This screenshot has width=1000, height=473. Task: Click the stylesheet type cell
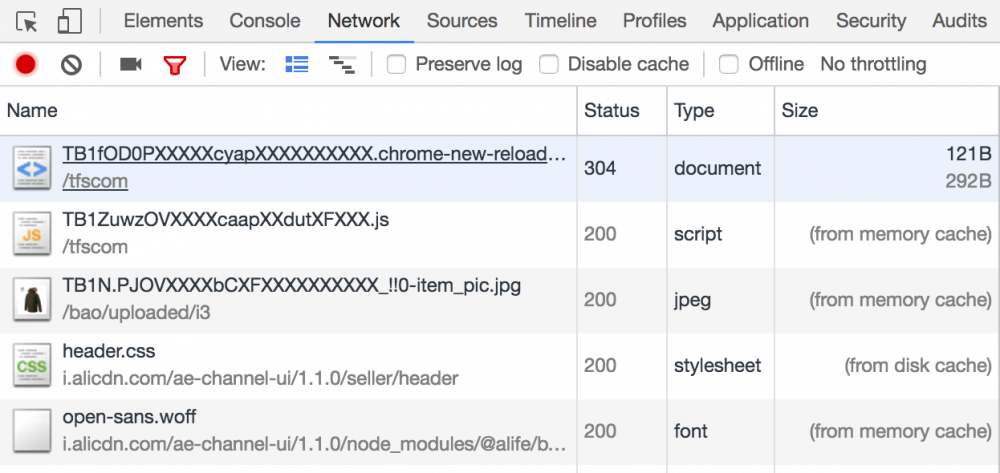717,365
